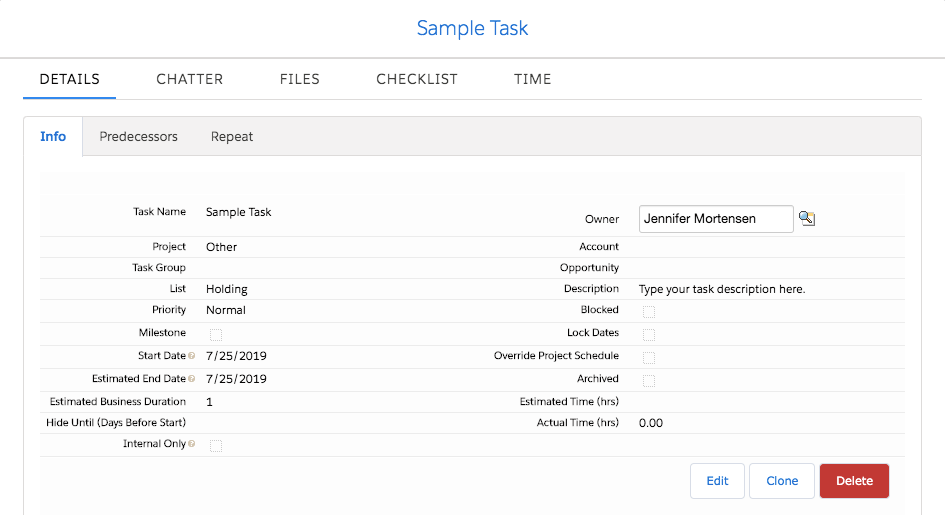Viewport: 945px width, 515px height.
Task: Open the FILES tab
Action: pyautogui.click(x=300, y=79)
